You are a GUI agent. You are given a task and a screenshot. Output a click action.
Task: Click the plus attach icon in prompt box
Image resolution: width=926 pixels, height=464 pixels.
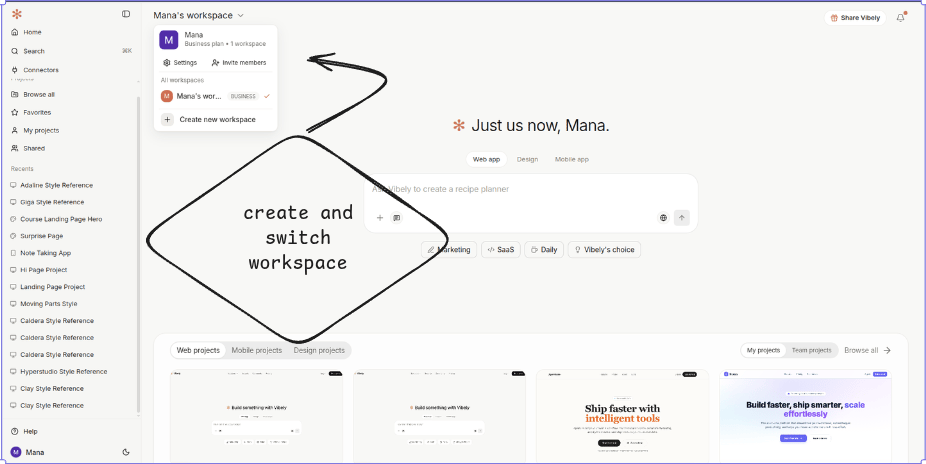pos(380,218)
